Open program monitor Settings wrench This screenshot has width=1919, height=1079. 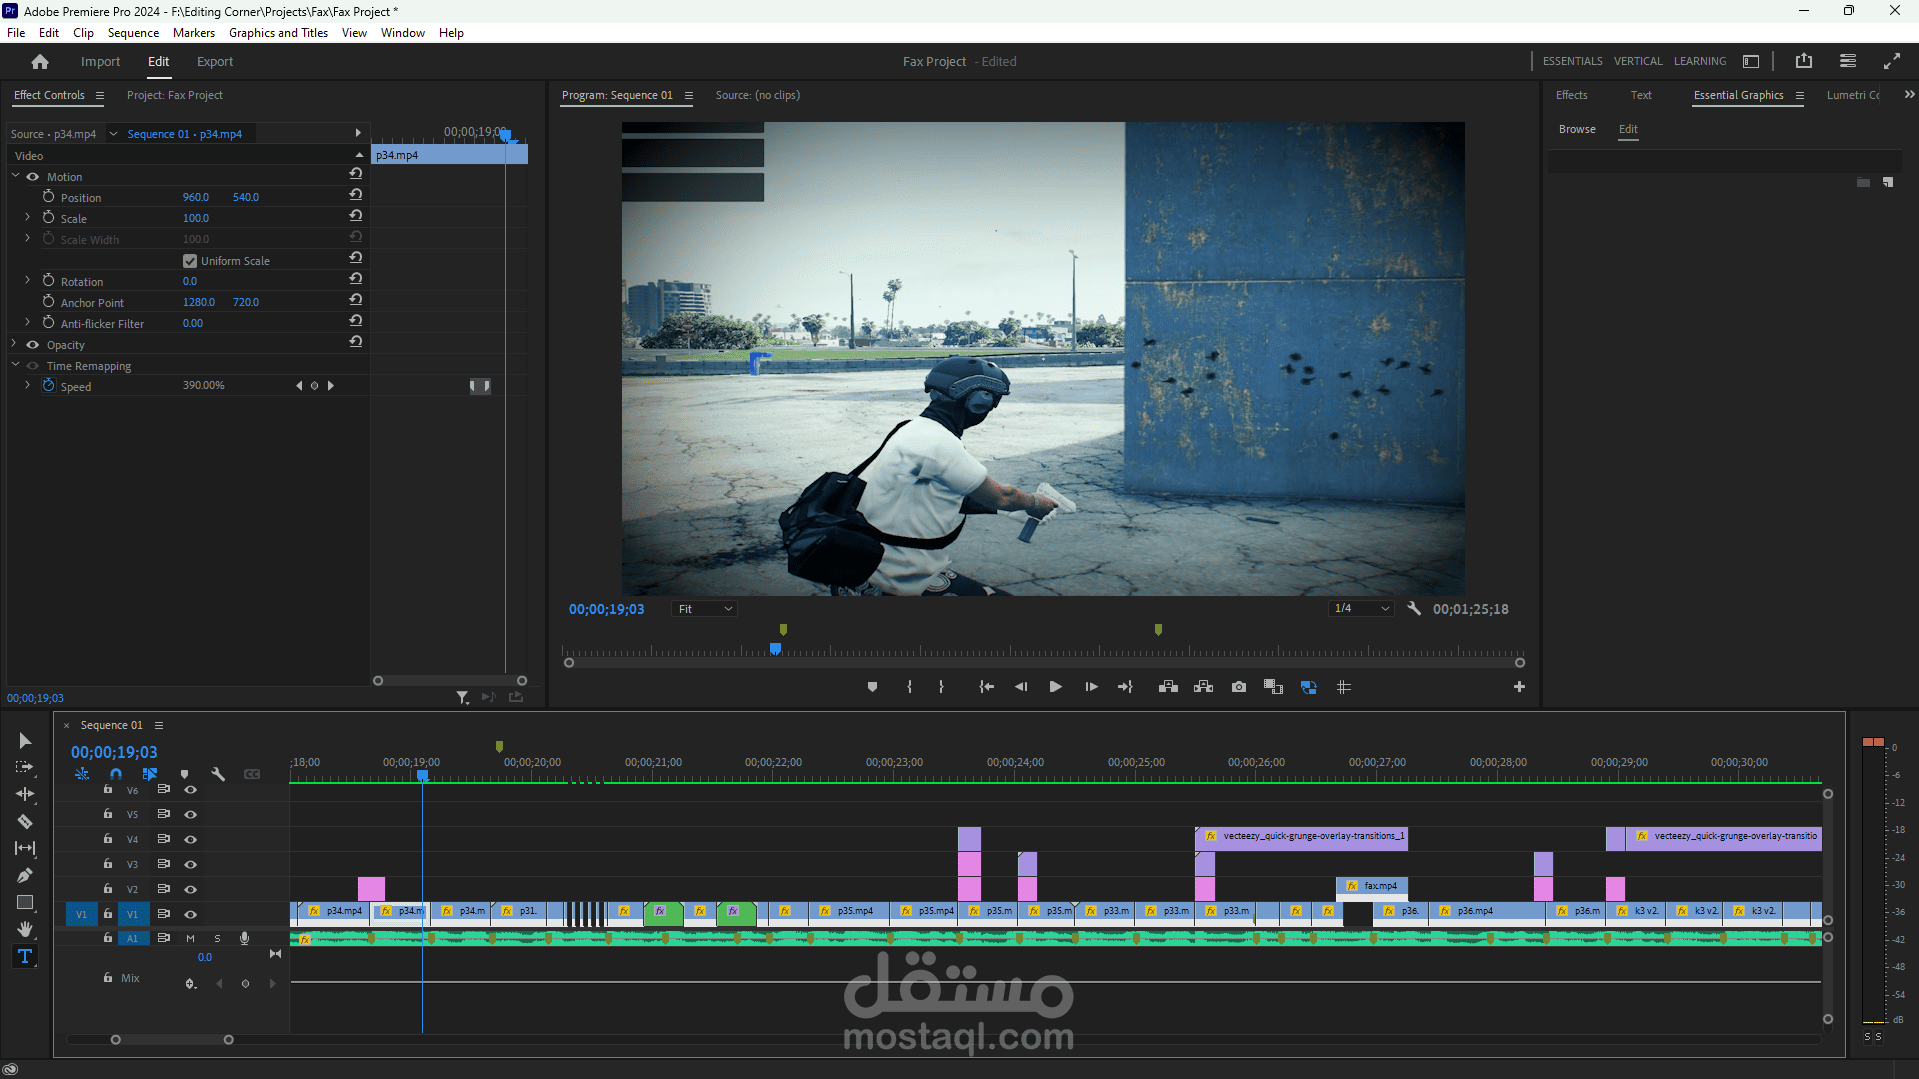click(1414, 608)
